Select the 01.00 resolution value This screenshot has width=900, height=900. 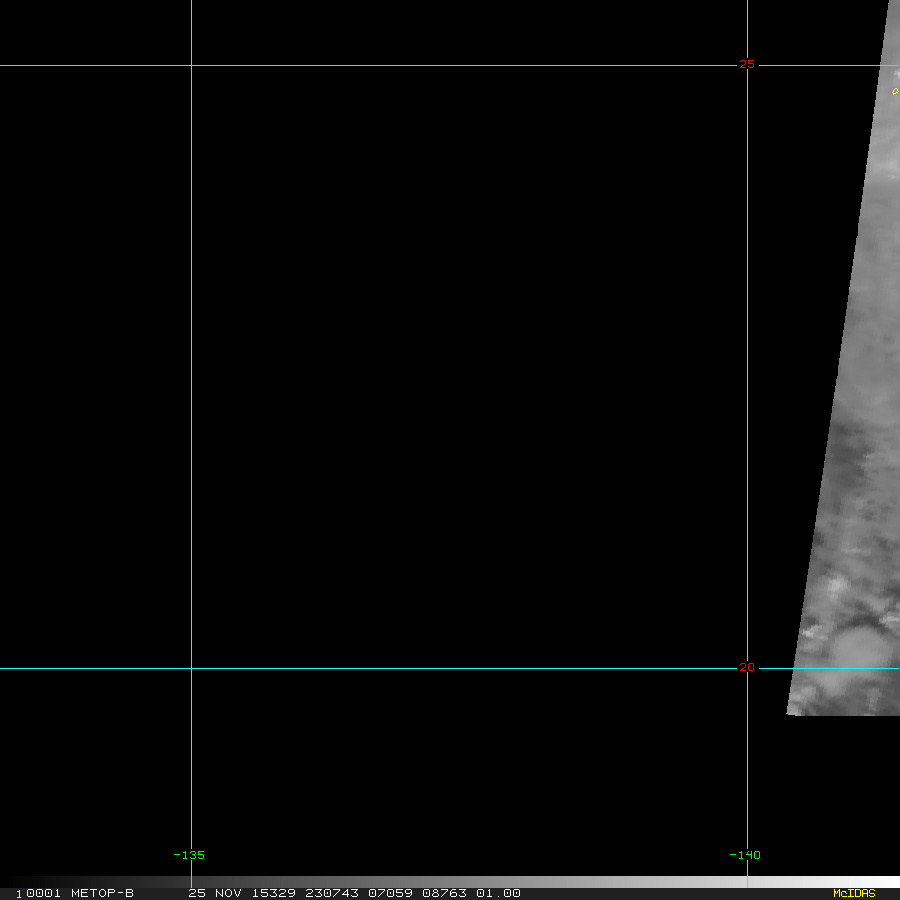(498, 893)
